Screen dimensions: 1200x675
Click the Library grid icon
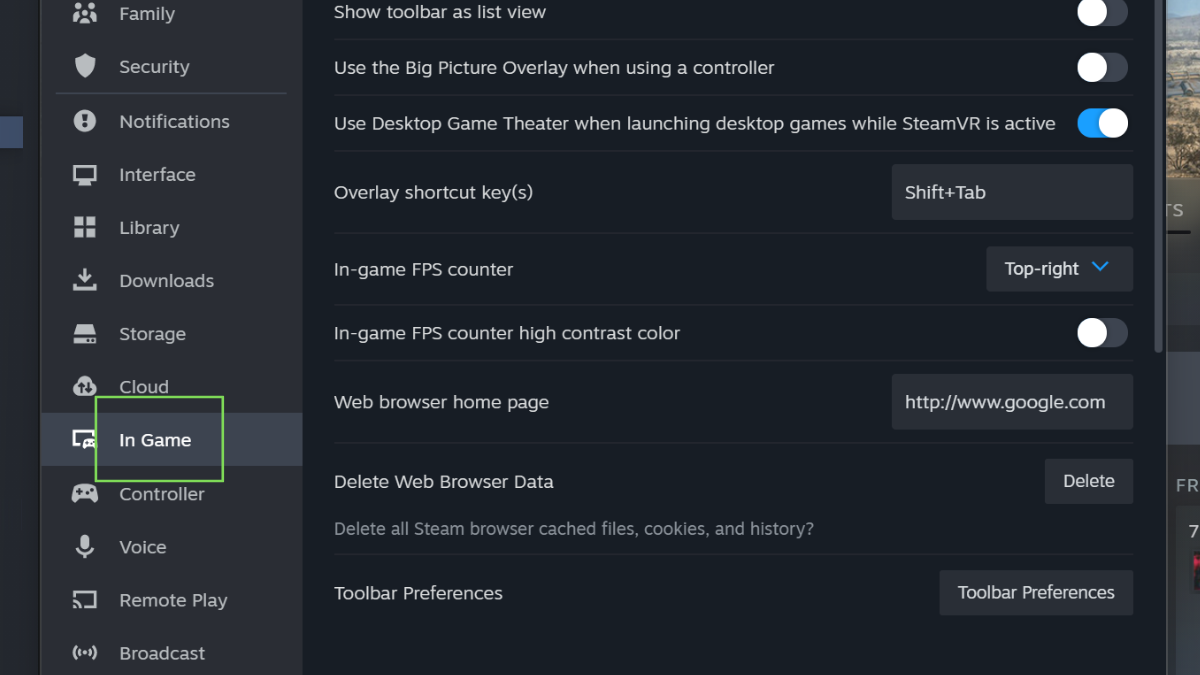click(85, 228)
